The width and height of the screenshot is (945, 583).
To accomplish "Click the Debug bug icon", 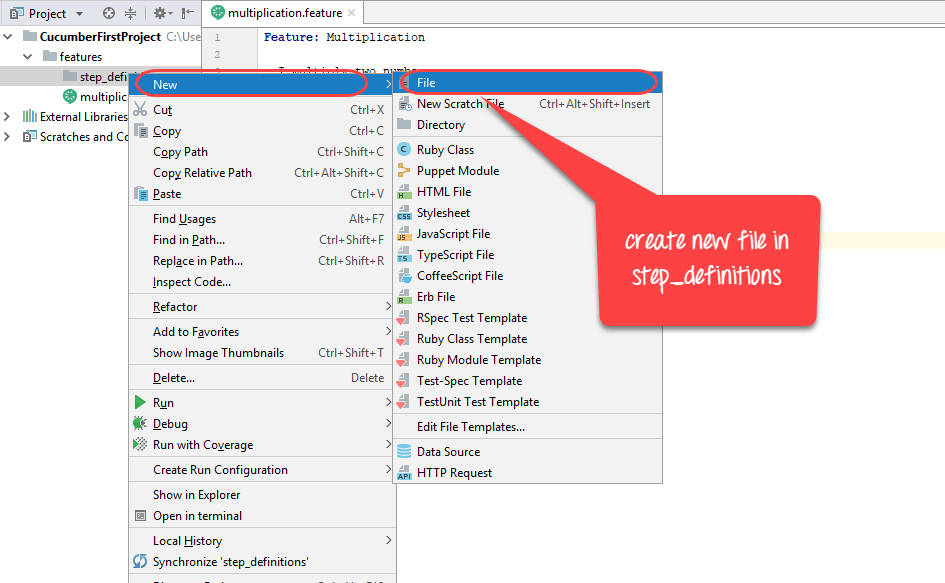I will 140,424.
